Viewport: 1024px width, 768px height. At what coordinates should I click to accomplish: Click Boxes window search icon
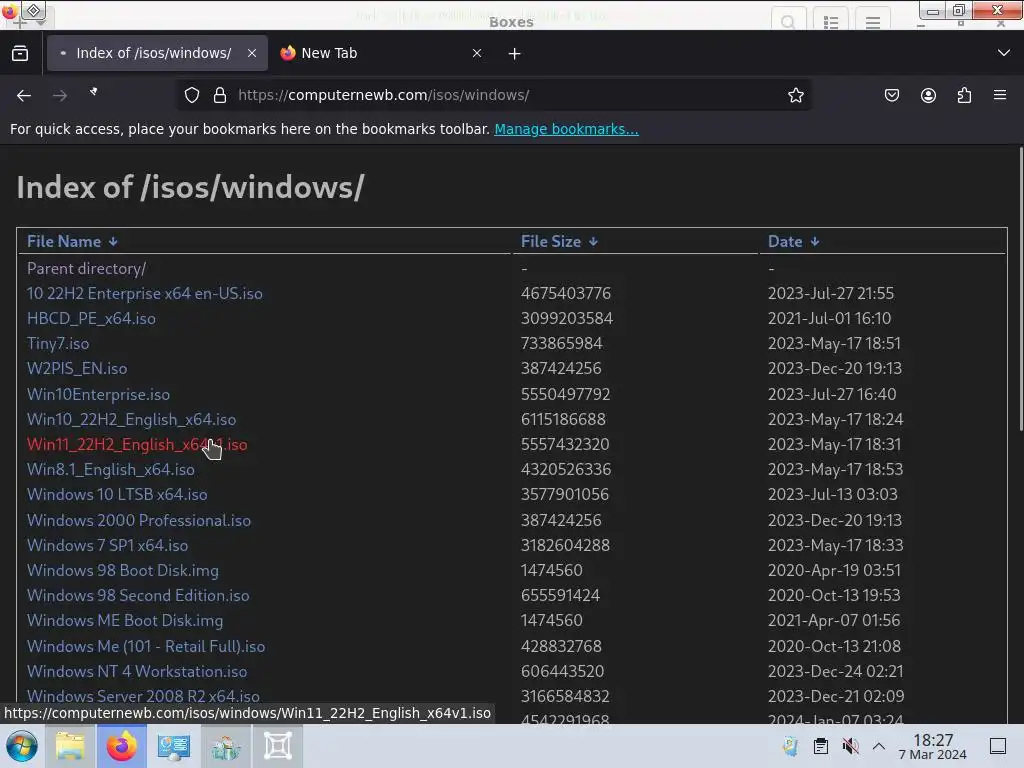pos(788,22)
